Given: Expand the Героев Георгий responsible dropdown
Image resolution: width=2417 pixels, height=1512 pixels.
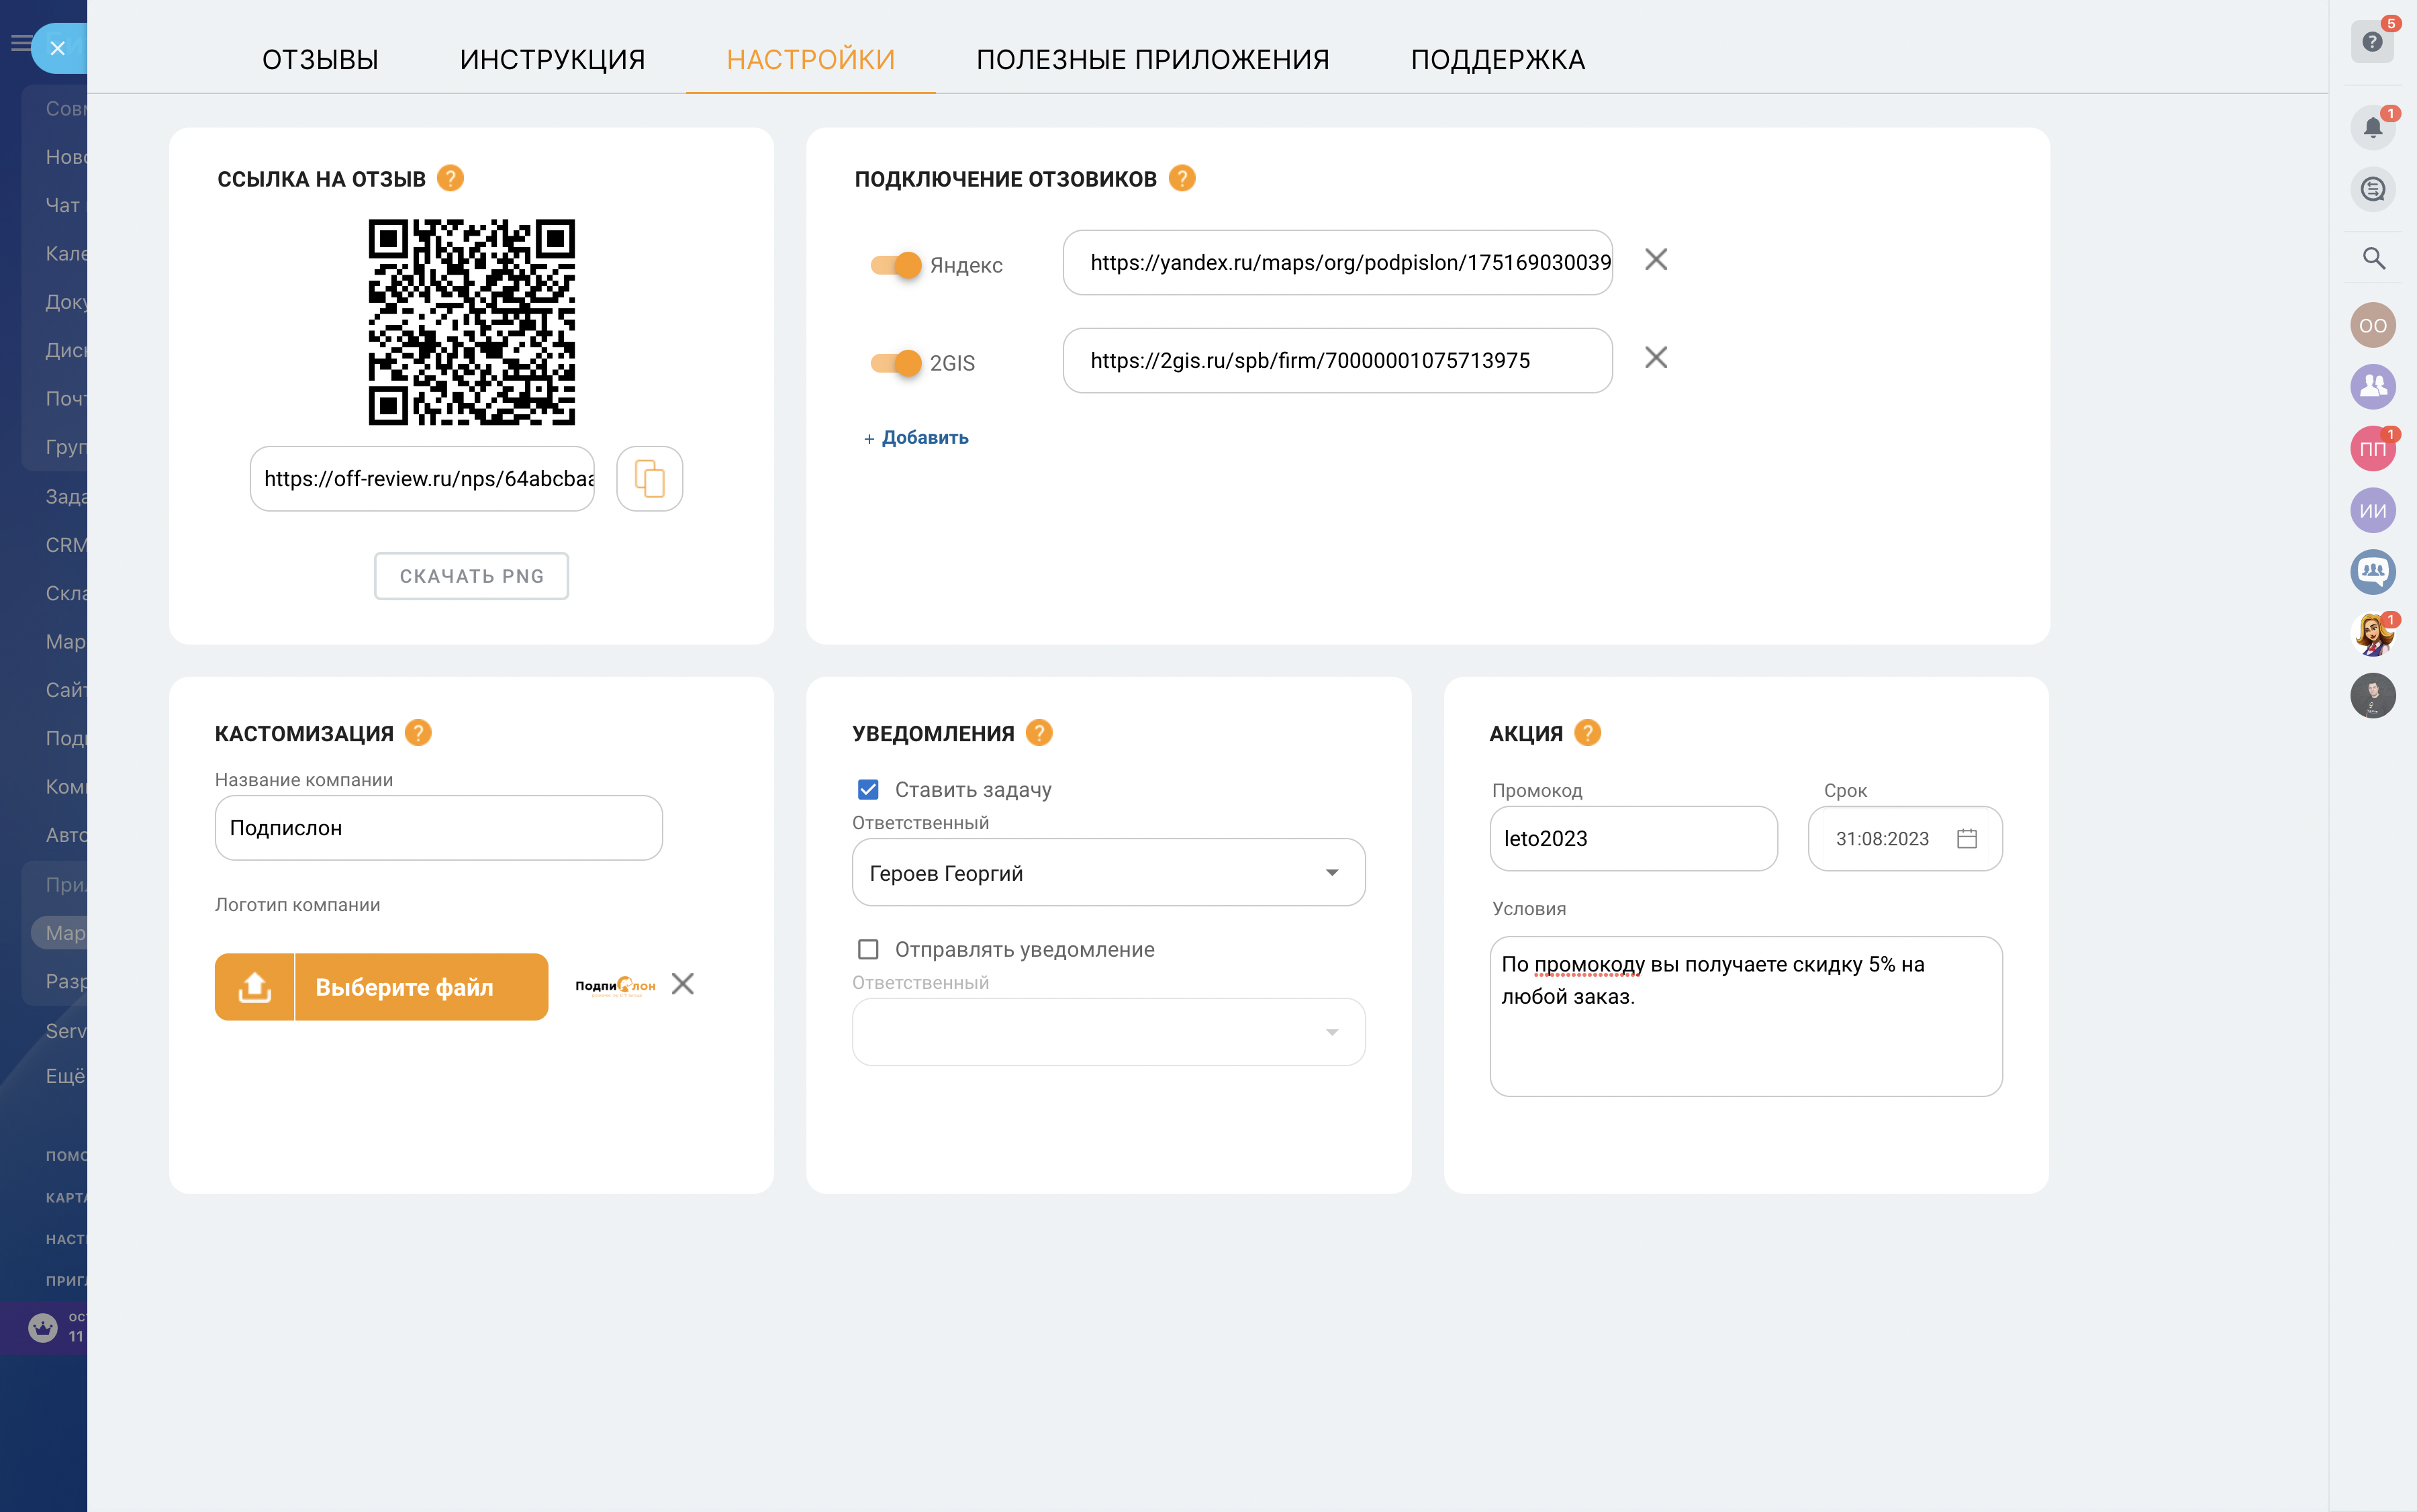Looking at the screenshot, I should point(1108,873).
